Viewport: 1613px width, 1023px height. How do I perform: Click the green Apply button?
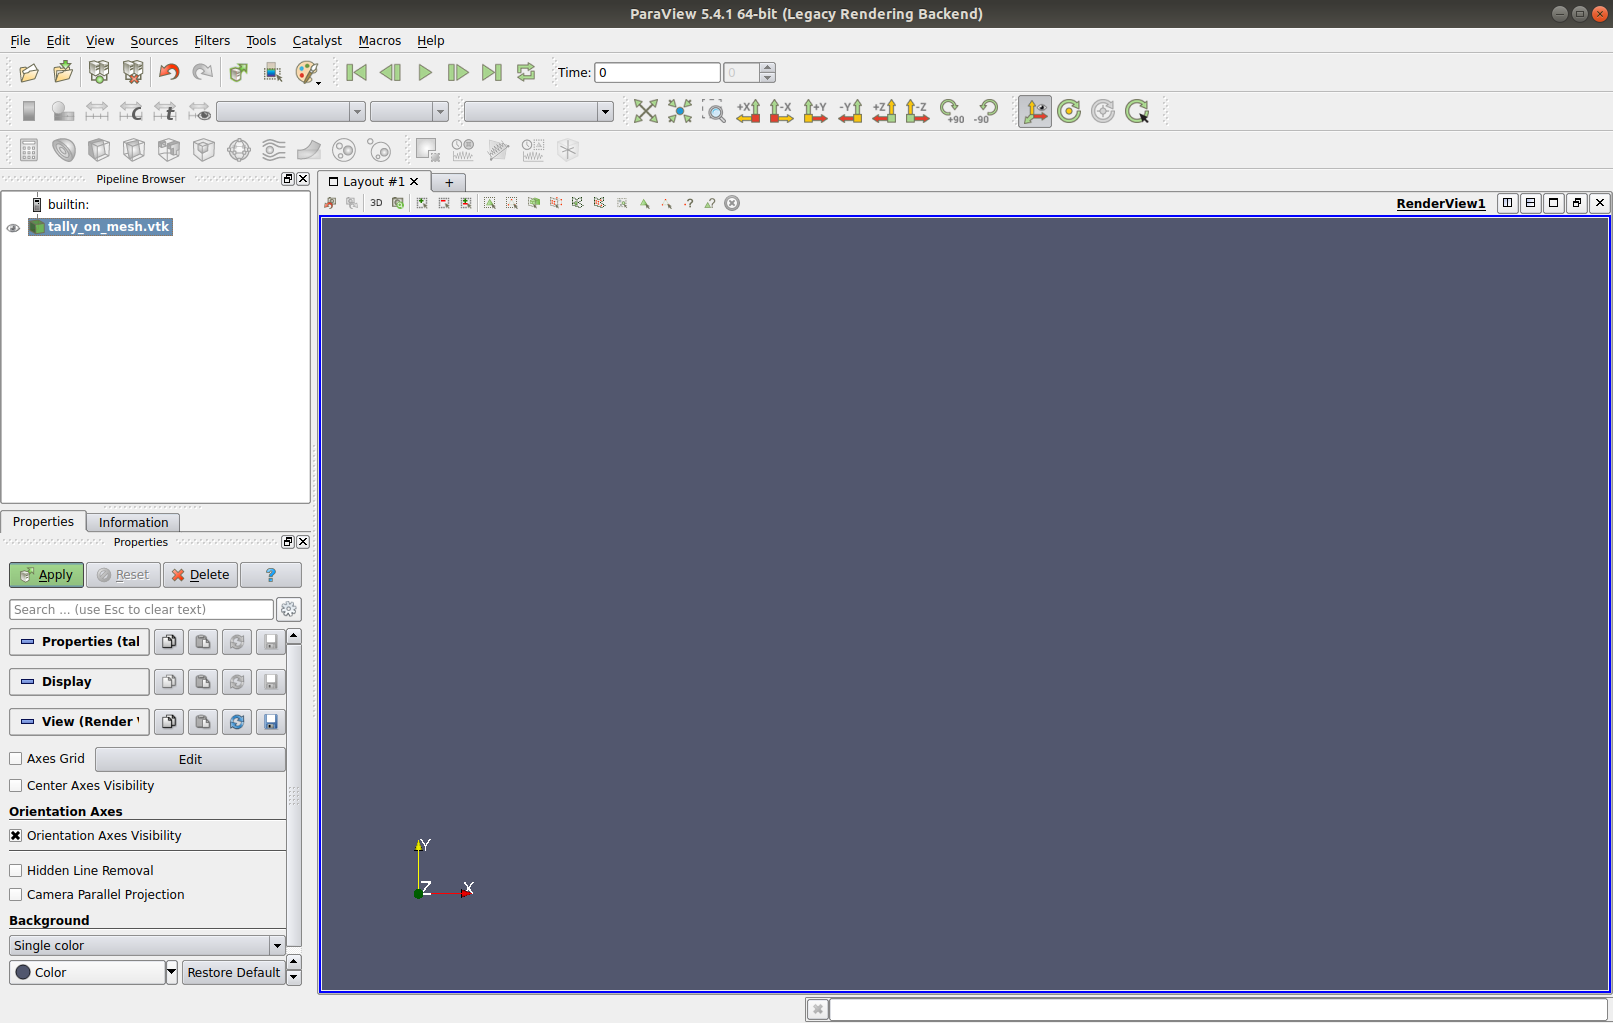[45, 574]
